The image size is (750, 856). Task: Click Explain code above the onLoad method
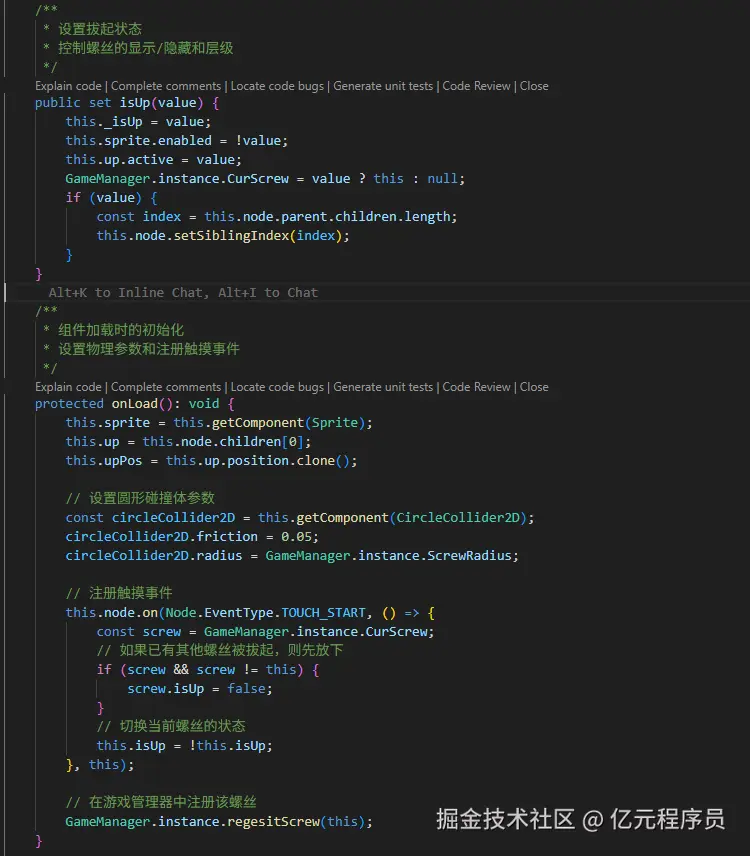[x=68, y=387]
